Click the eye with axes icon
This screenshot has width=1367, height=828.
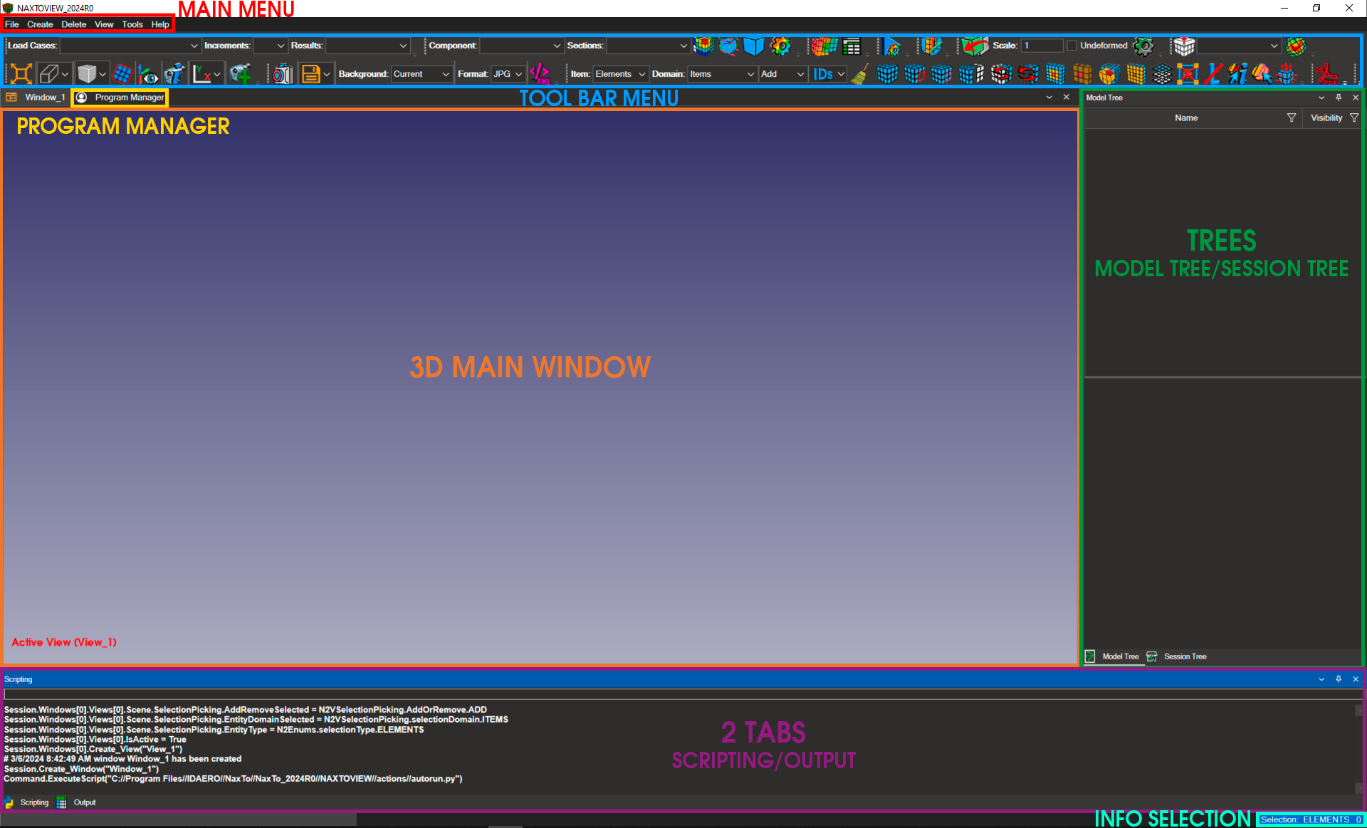[149, 73]
